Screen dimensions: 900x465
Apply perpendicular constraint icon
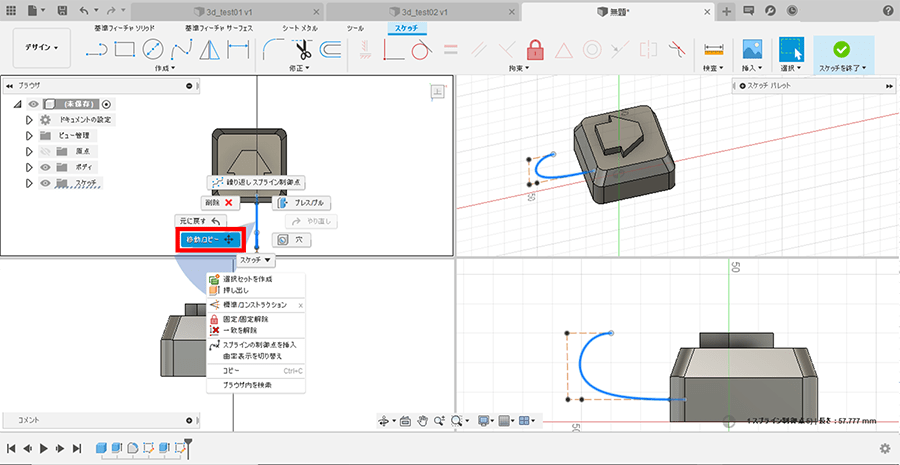pyautogui.click(x=506, y=50)
